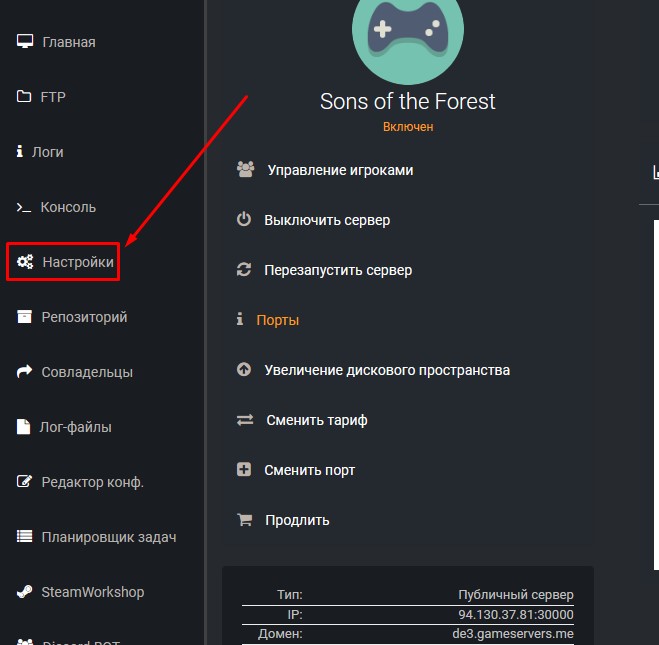Go to Редактор конф. page

[92, 482]
